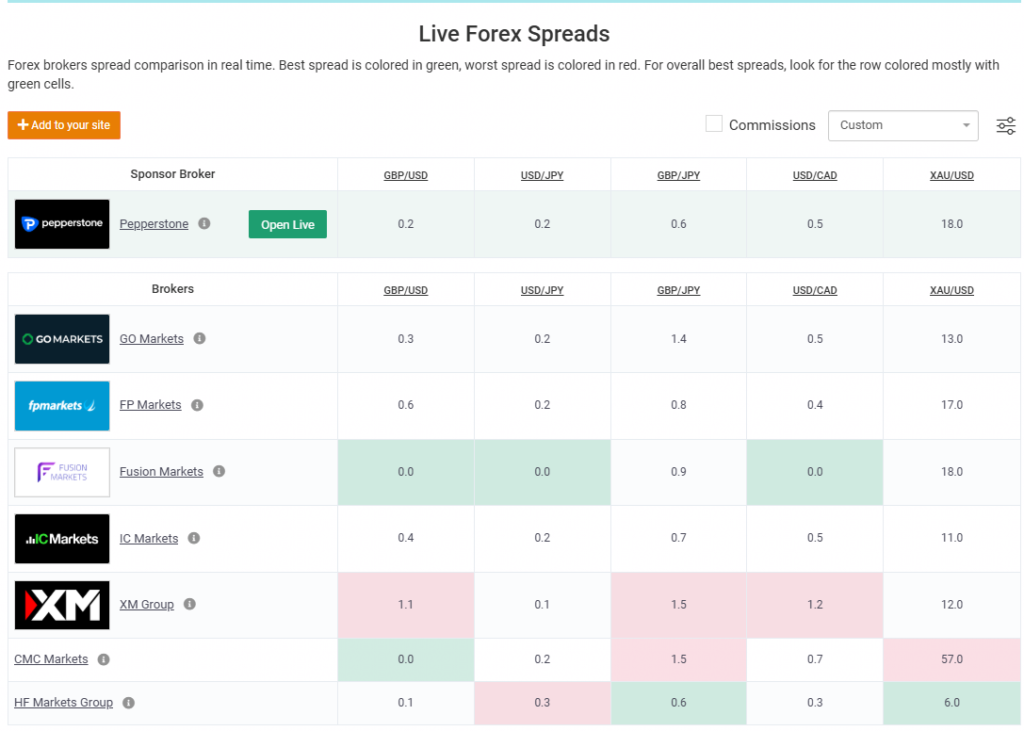Click HF Markets Group XAU/USD value 6.0
This screenshot has width=1024, height=731.
pyautogui.click(x=952, y=703)
